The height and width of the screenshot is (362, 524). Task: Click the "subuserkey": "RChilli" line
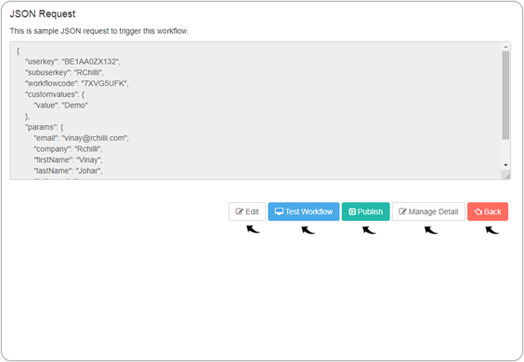64,73
